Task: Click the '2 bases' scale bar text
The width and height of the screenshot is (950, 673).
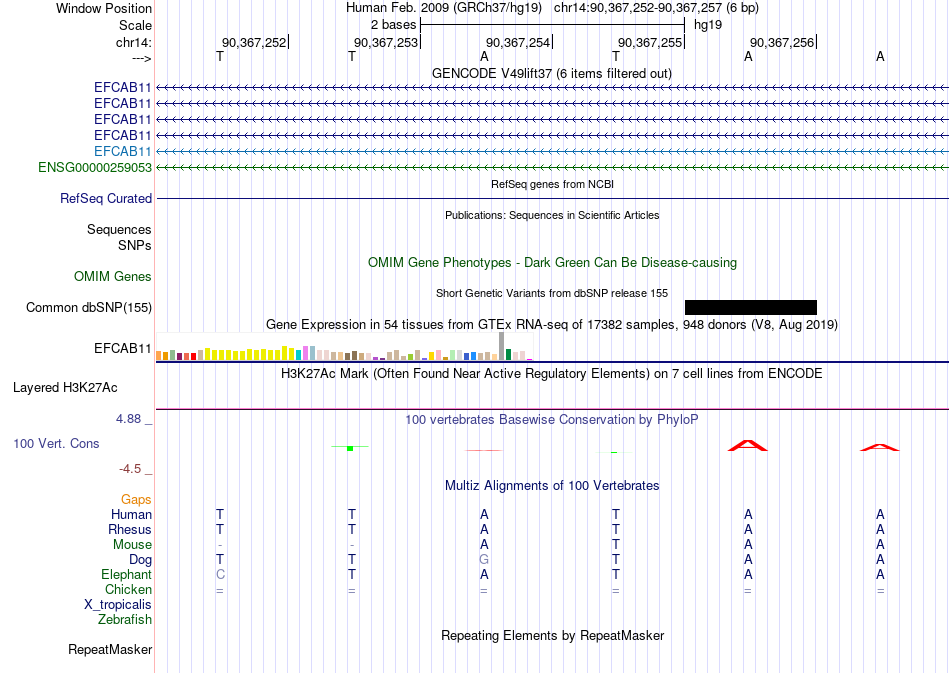Action: point(393,25)
